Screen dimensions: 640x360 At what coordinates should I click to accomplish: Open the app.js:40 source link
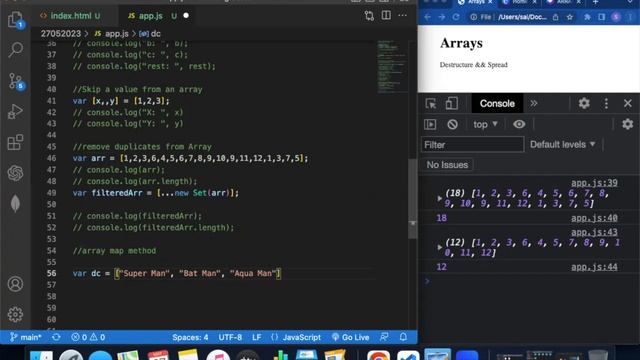point(594,218)
